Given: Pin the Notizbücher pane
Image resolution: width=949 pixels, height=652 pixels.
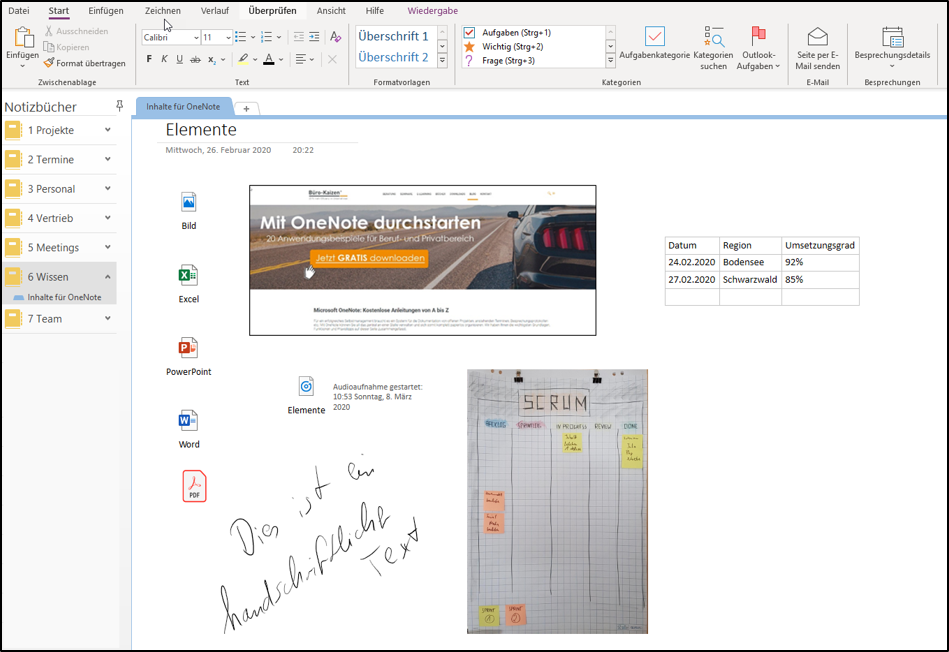Looking at the screenshot, I should pyautogui.click(x=119, y=106).
